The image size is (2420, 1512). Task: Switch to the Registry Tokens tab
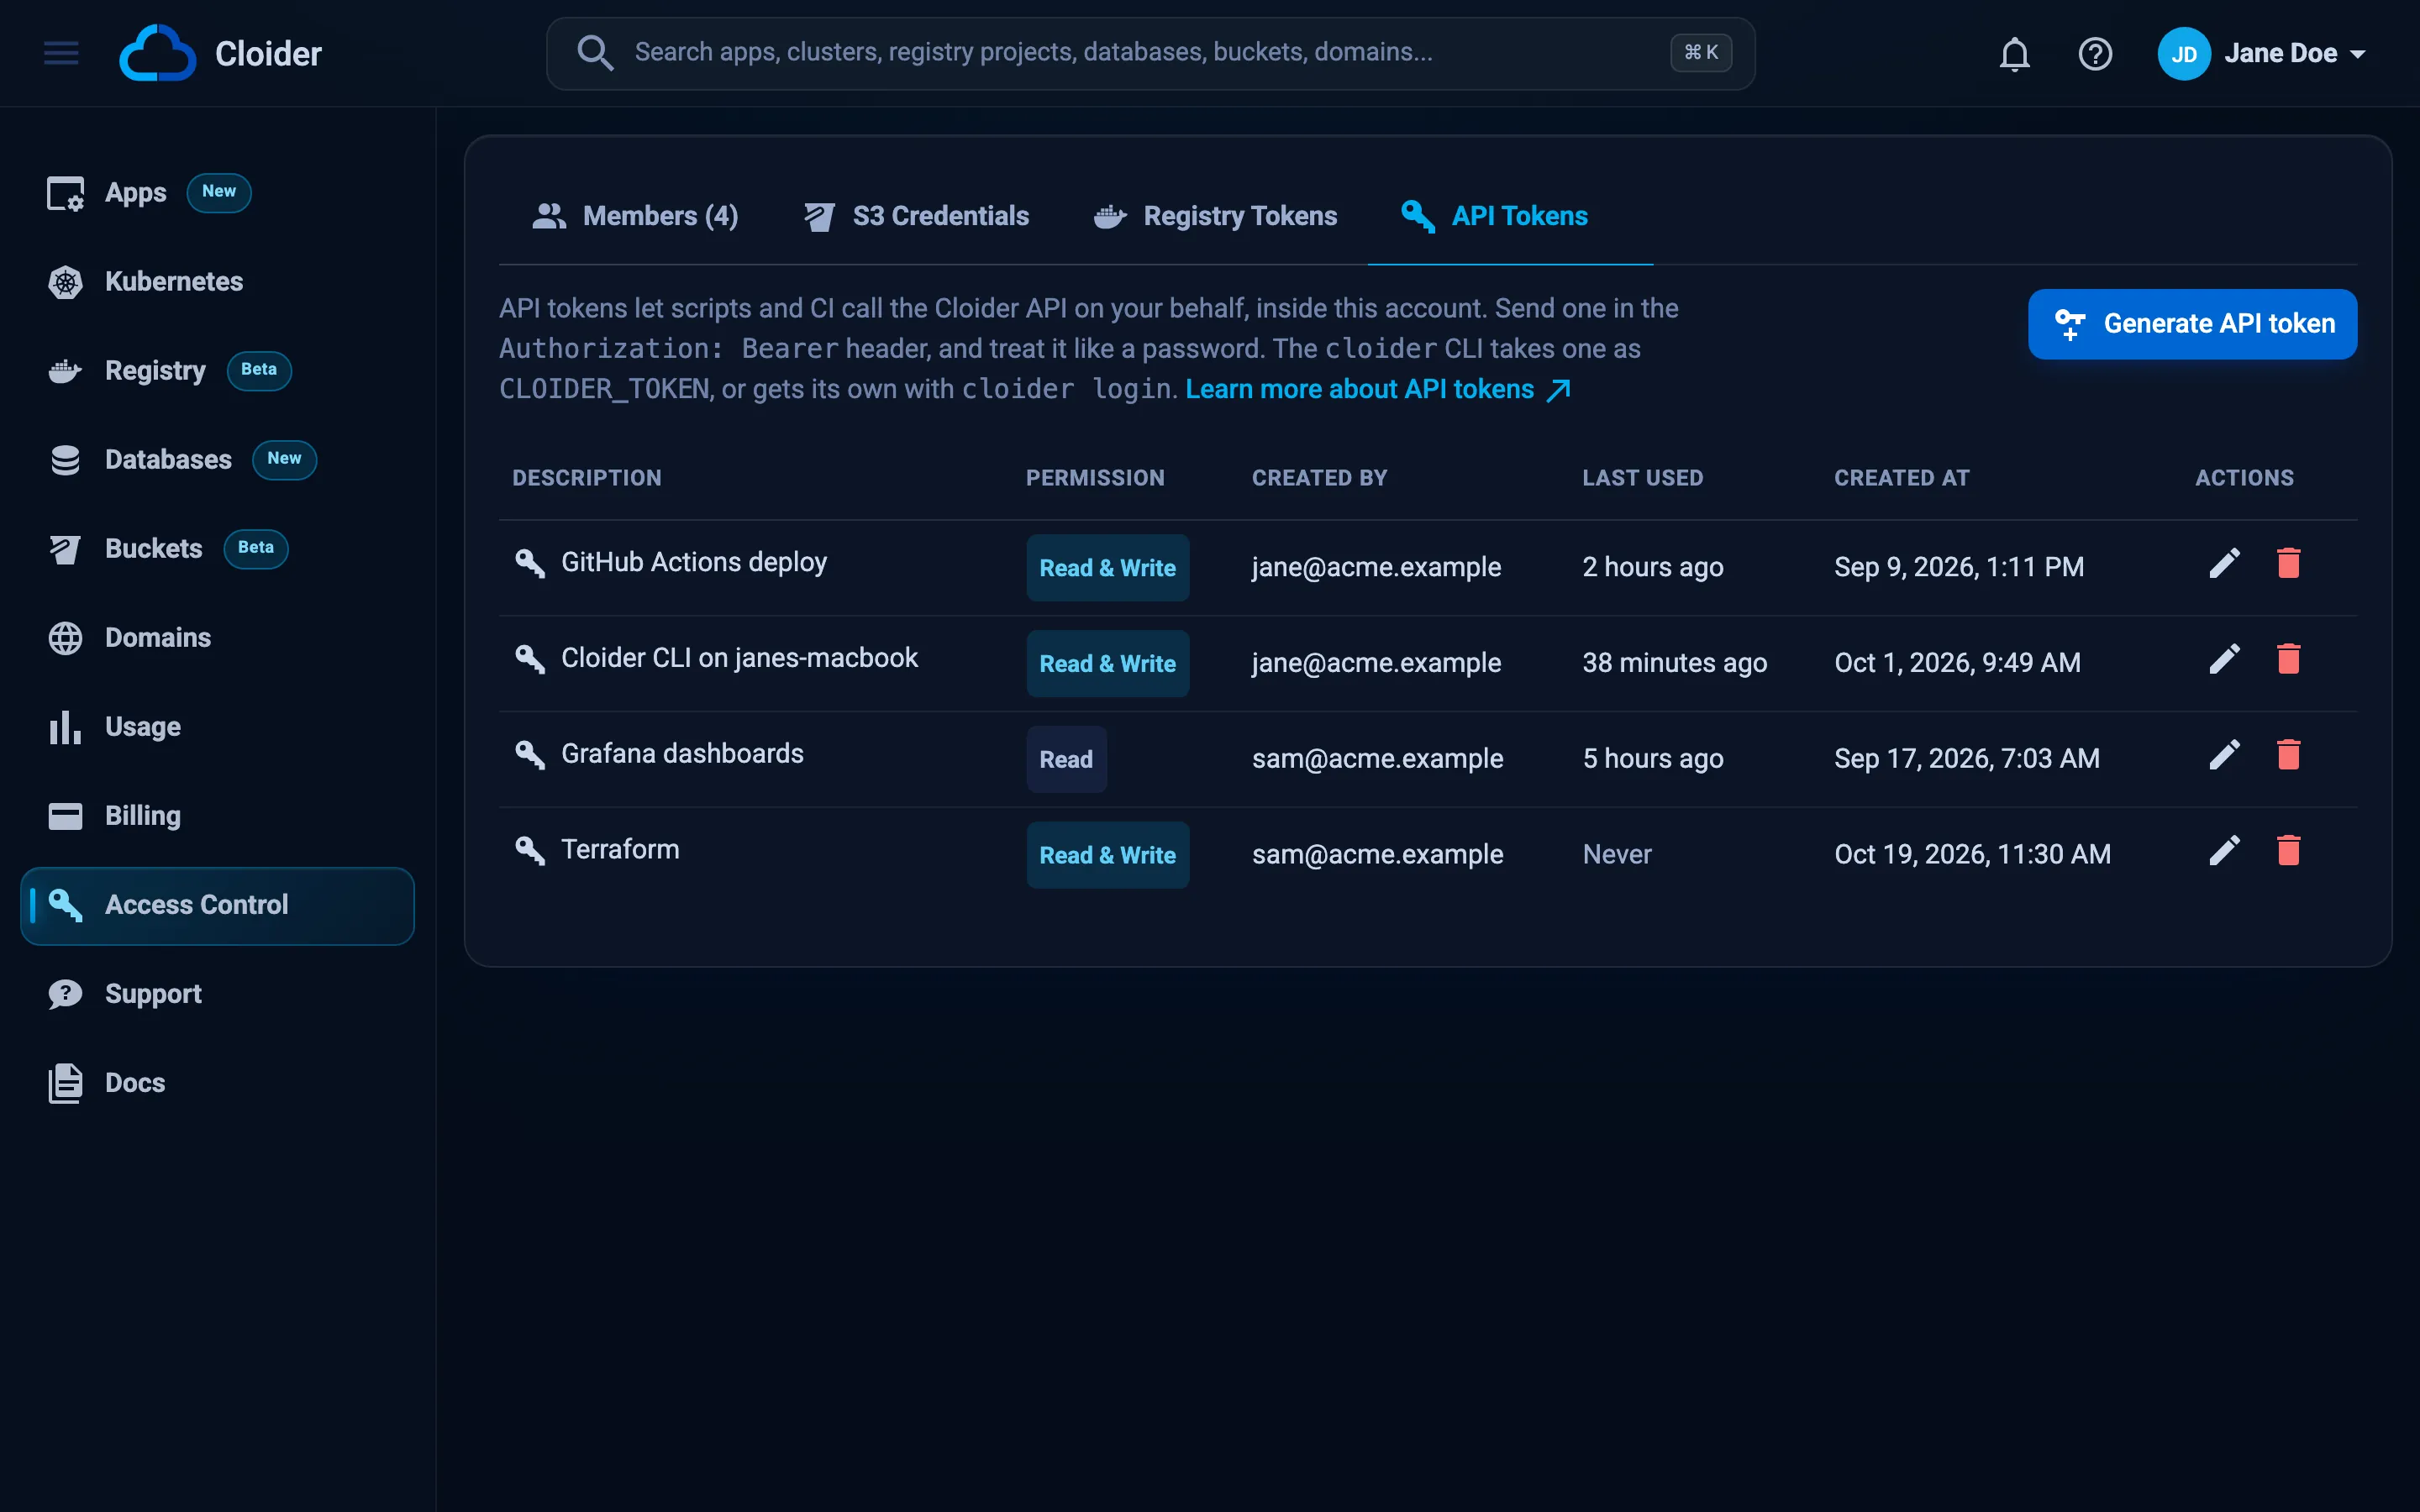[1215, 216]
